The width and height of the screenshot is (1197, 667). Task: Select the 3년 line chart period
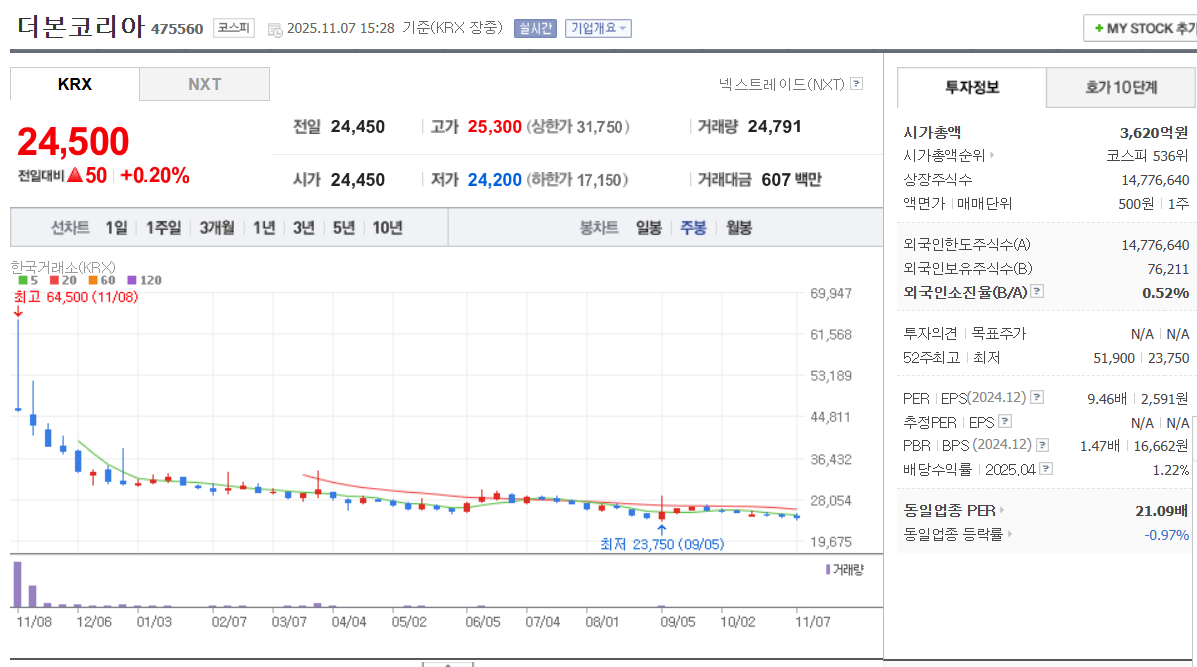[304, 227]
